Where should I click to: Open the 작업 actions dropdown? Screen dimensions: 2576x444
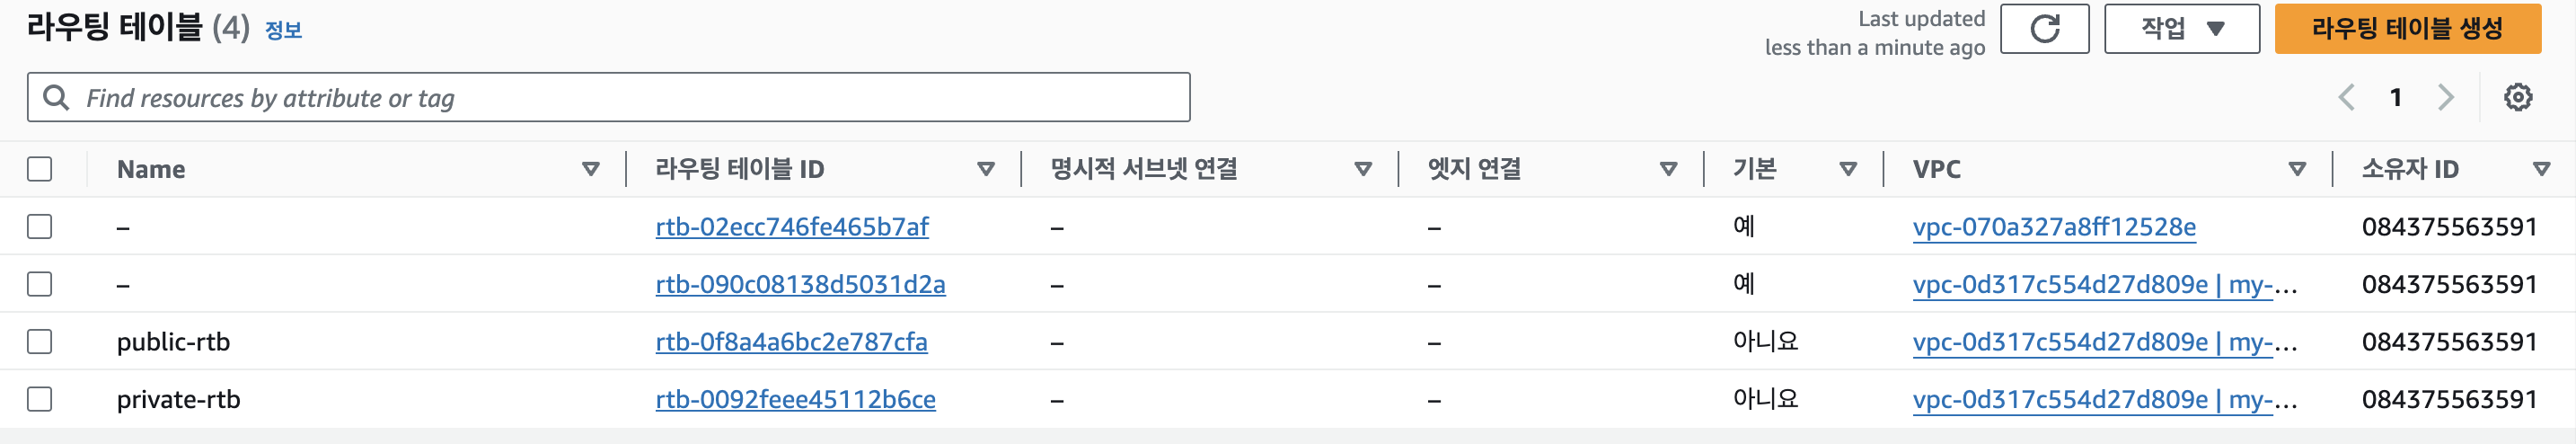2182,28
